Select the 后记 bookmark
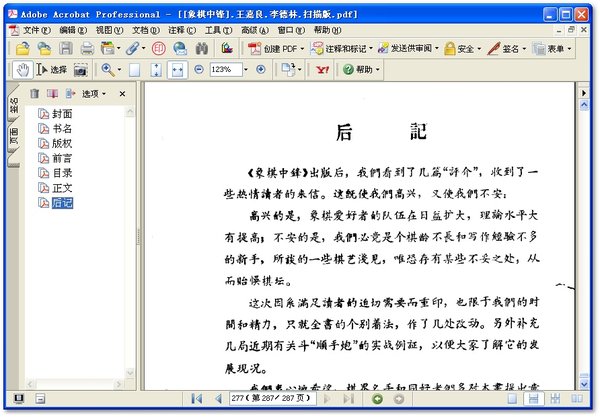This screenshot has width=600, height=417. [x=62, y=202]
